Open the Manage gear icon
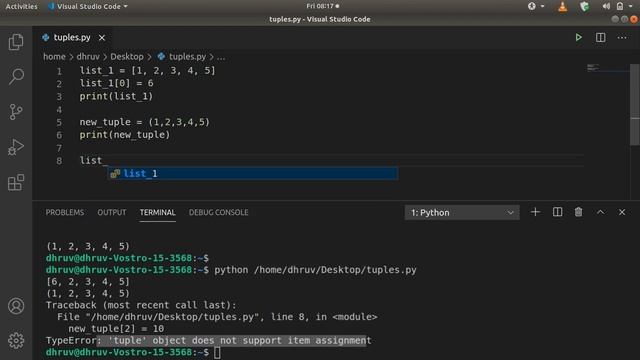 pyautogui.click(x=16, y=340)
